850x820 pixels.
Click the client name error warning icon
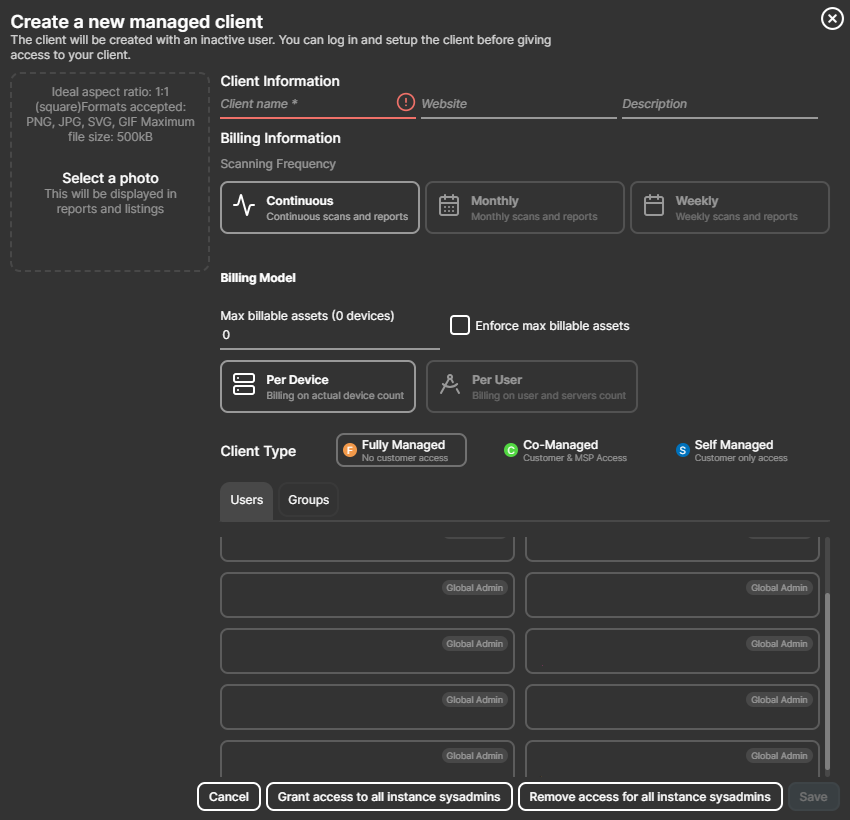[405, 102]
